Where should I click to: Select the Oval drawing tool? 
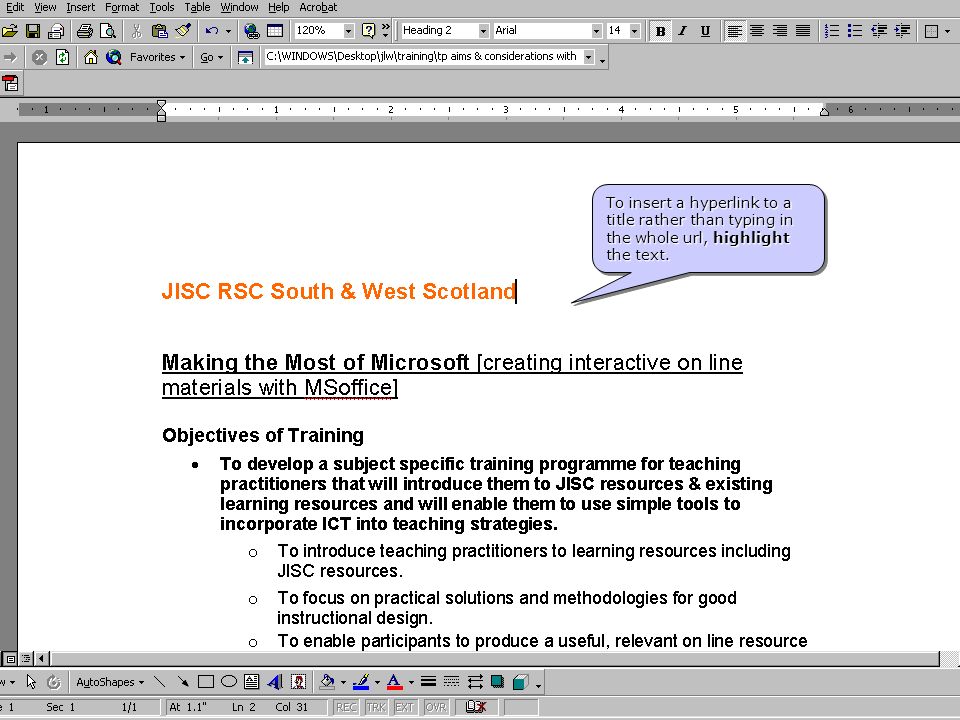click(x=229, y=681)
